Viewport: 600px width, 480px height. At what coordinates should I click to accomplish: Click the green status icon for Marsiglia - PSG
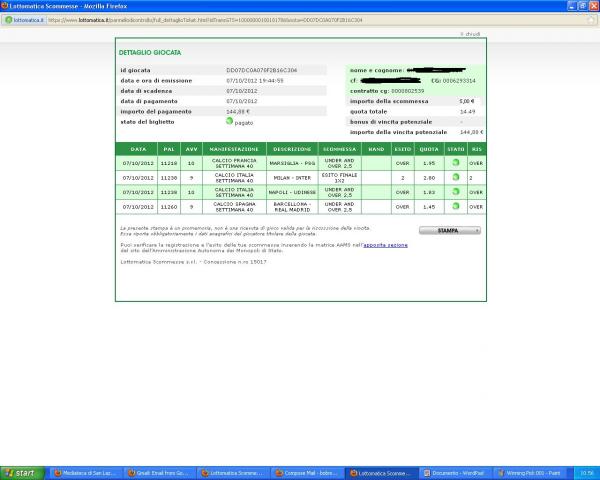pos(456,163)
